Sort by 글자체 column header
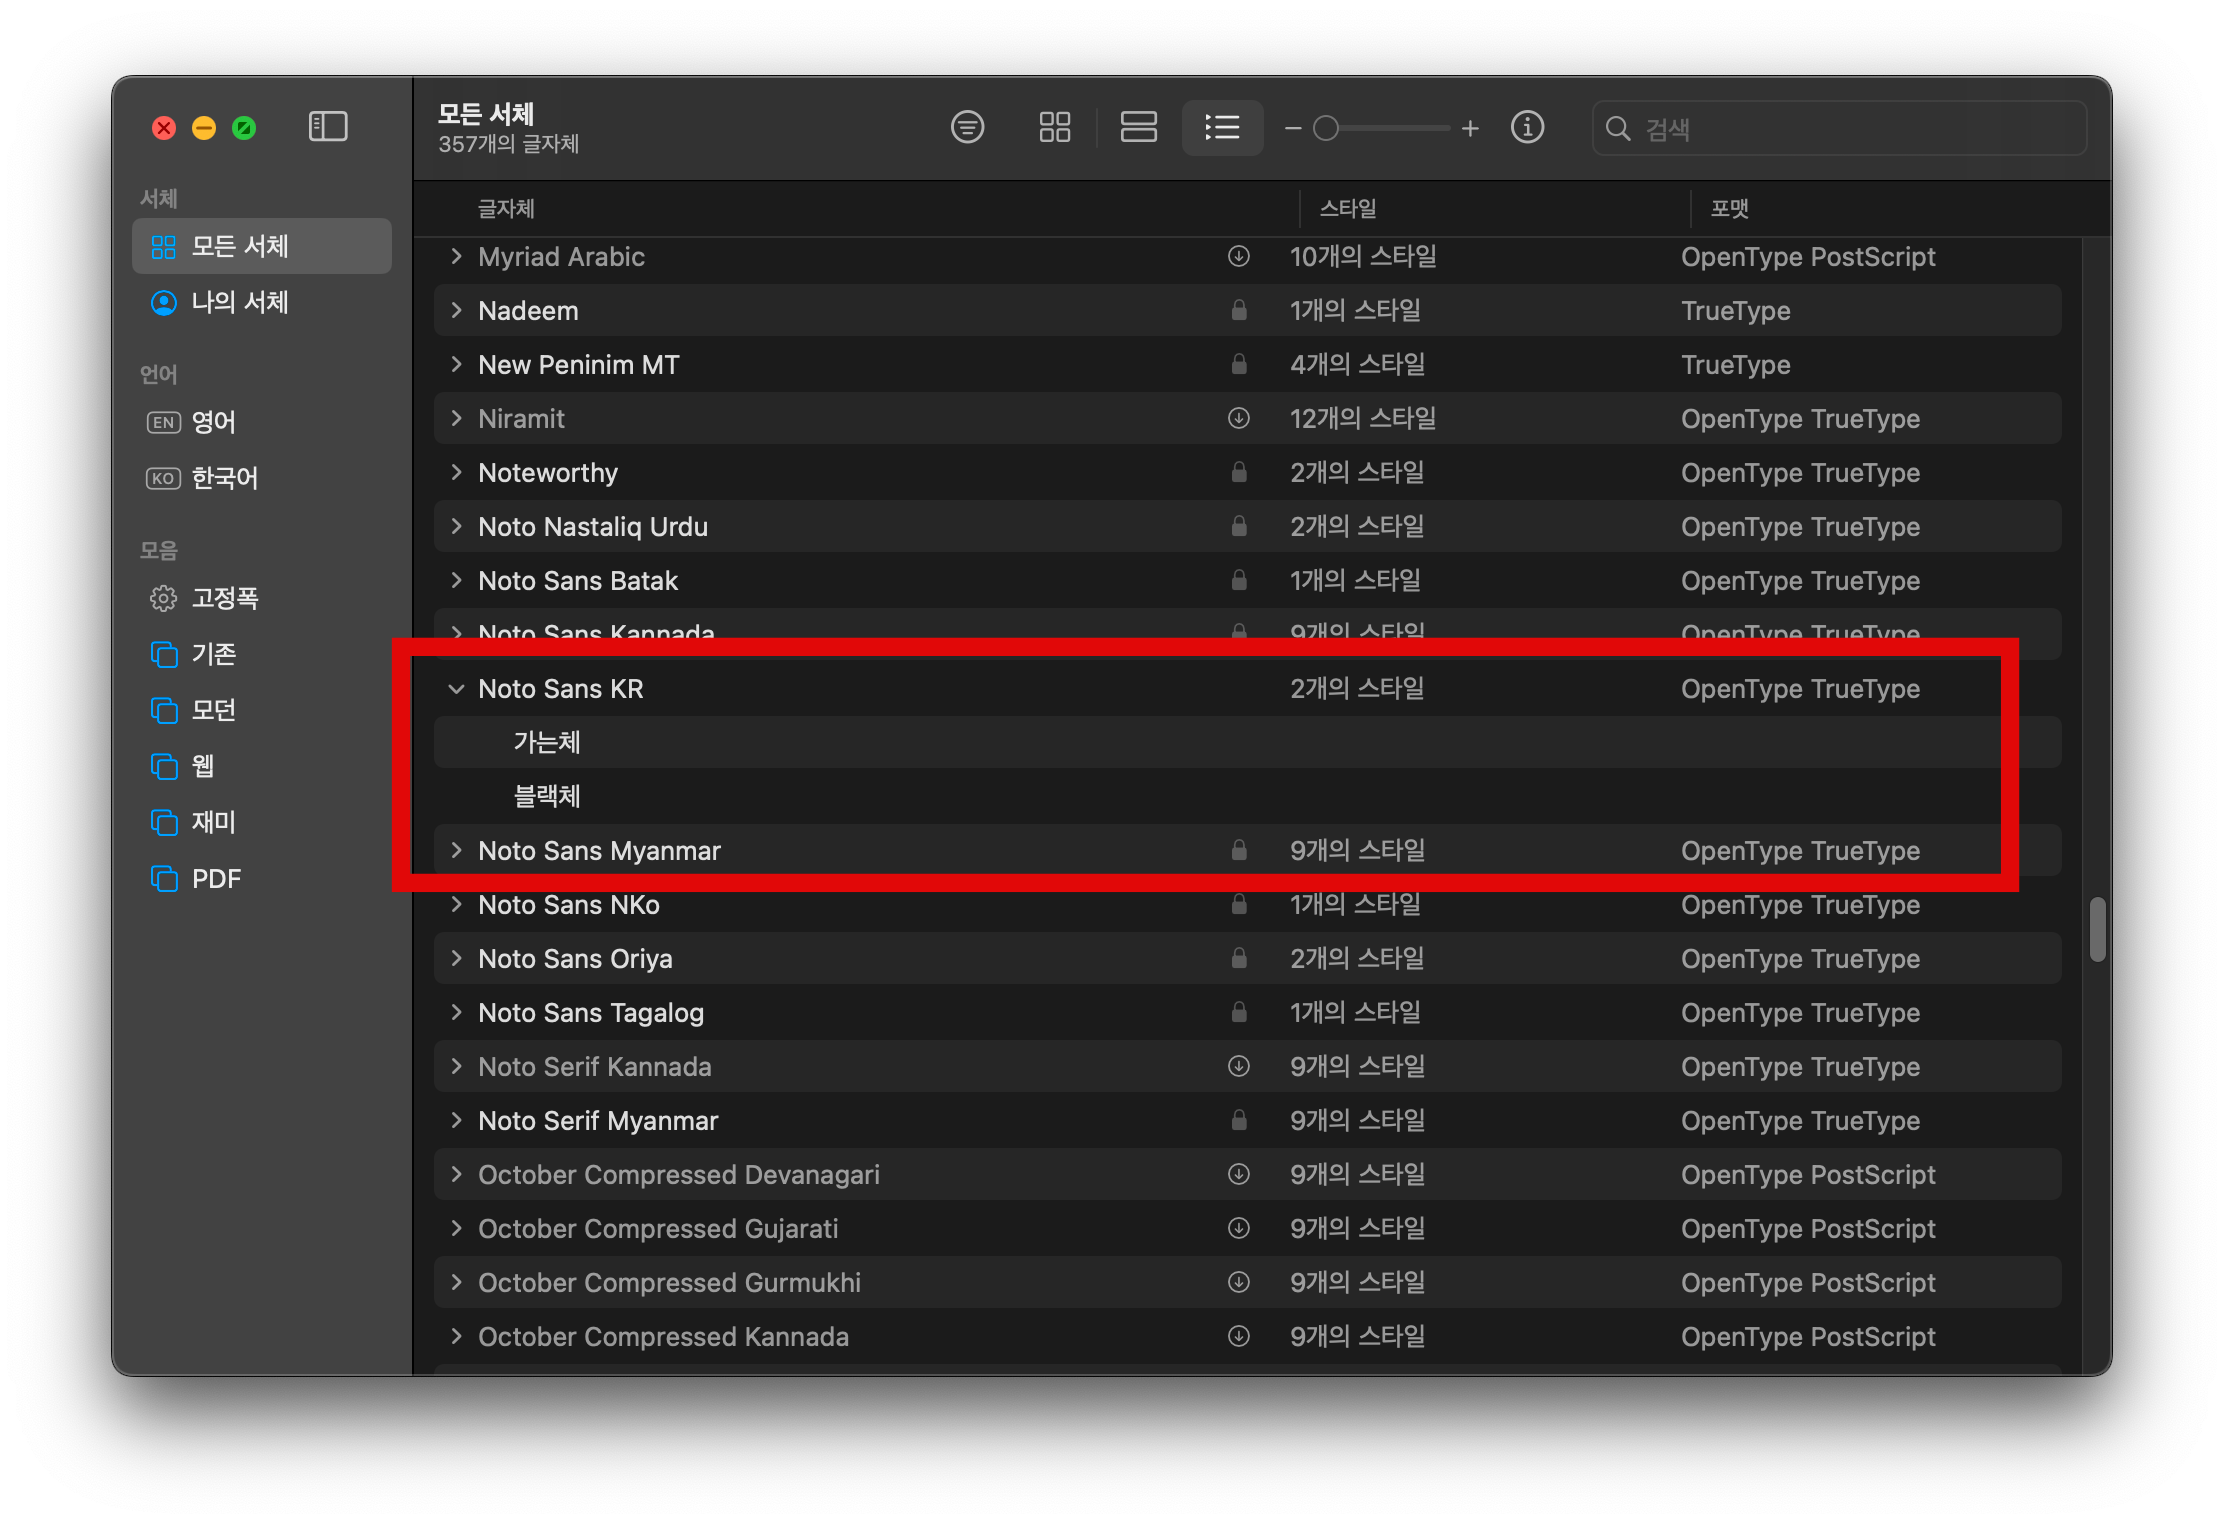The height and width of the screenshot is (1524, 2224). 506,208
